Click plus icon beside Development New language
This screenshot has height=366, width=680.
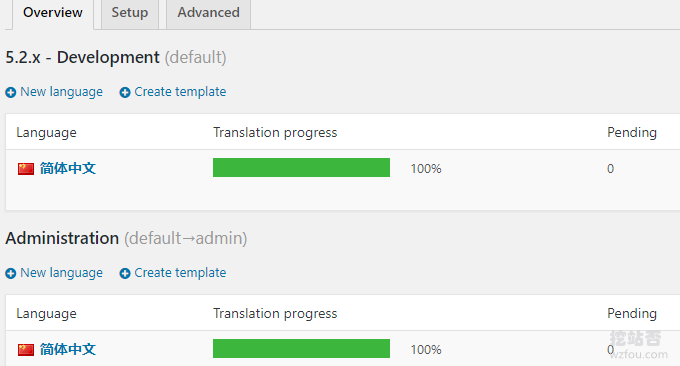(11, 92)
